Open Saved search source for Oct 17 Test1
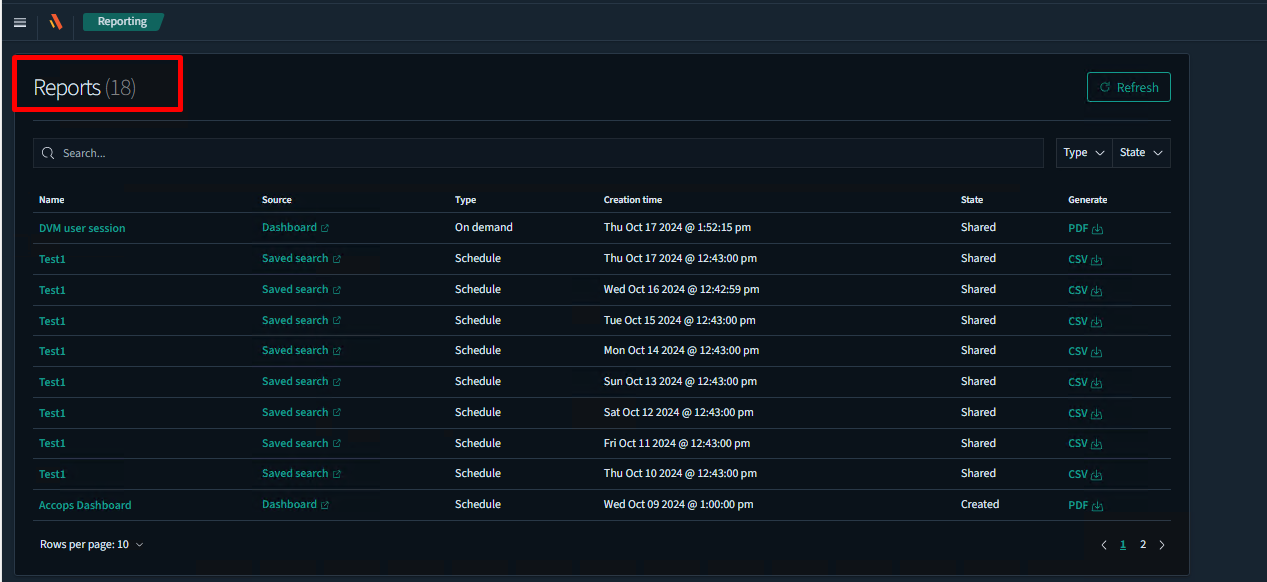 pyautogui.click(x=295, y=259)
